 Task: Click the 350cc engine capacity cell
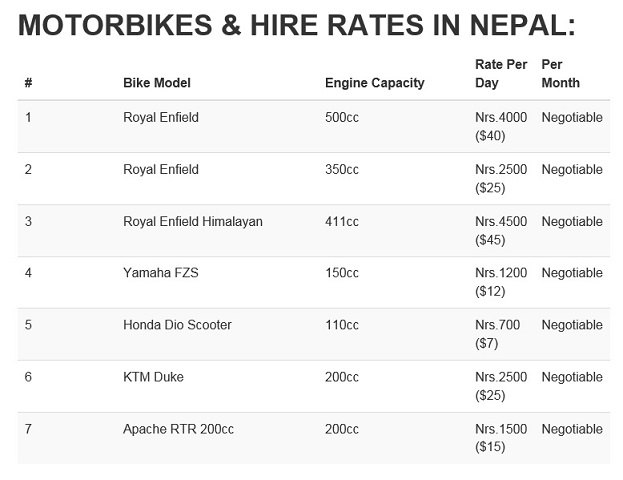[342, 169]
